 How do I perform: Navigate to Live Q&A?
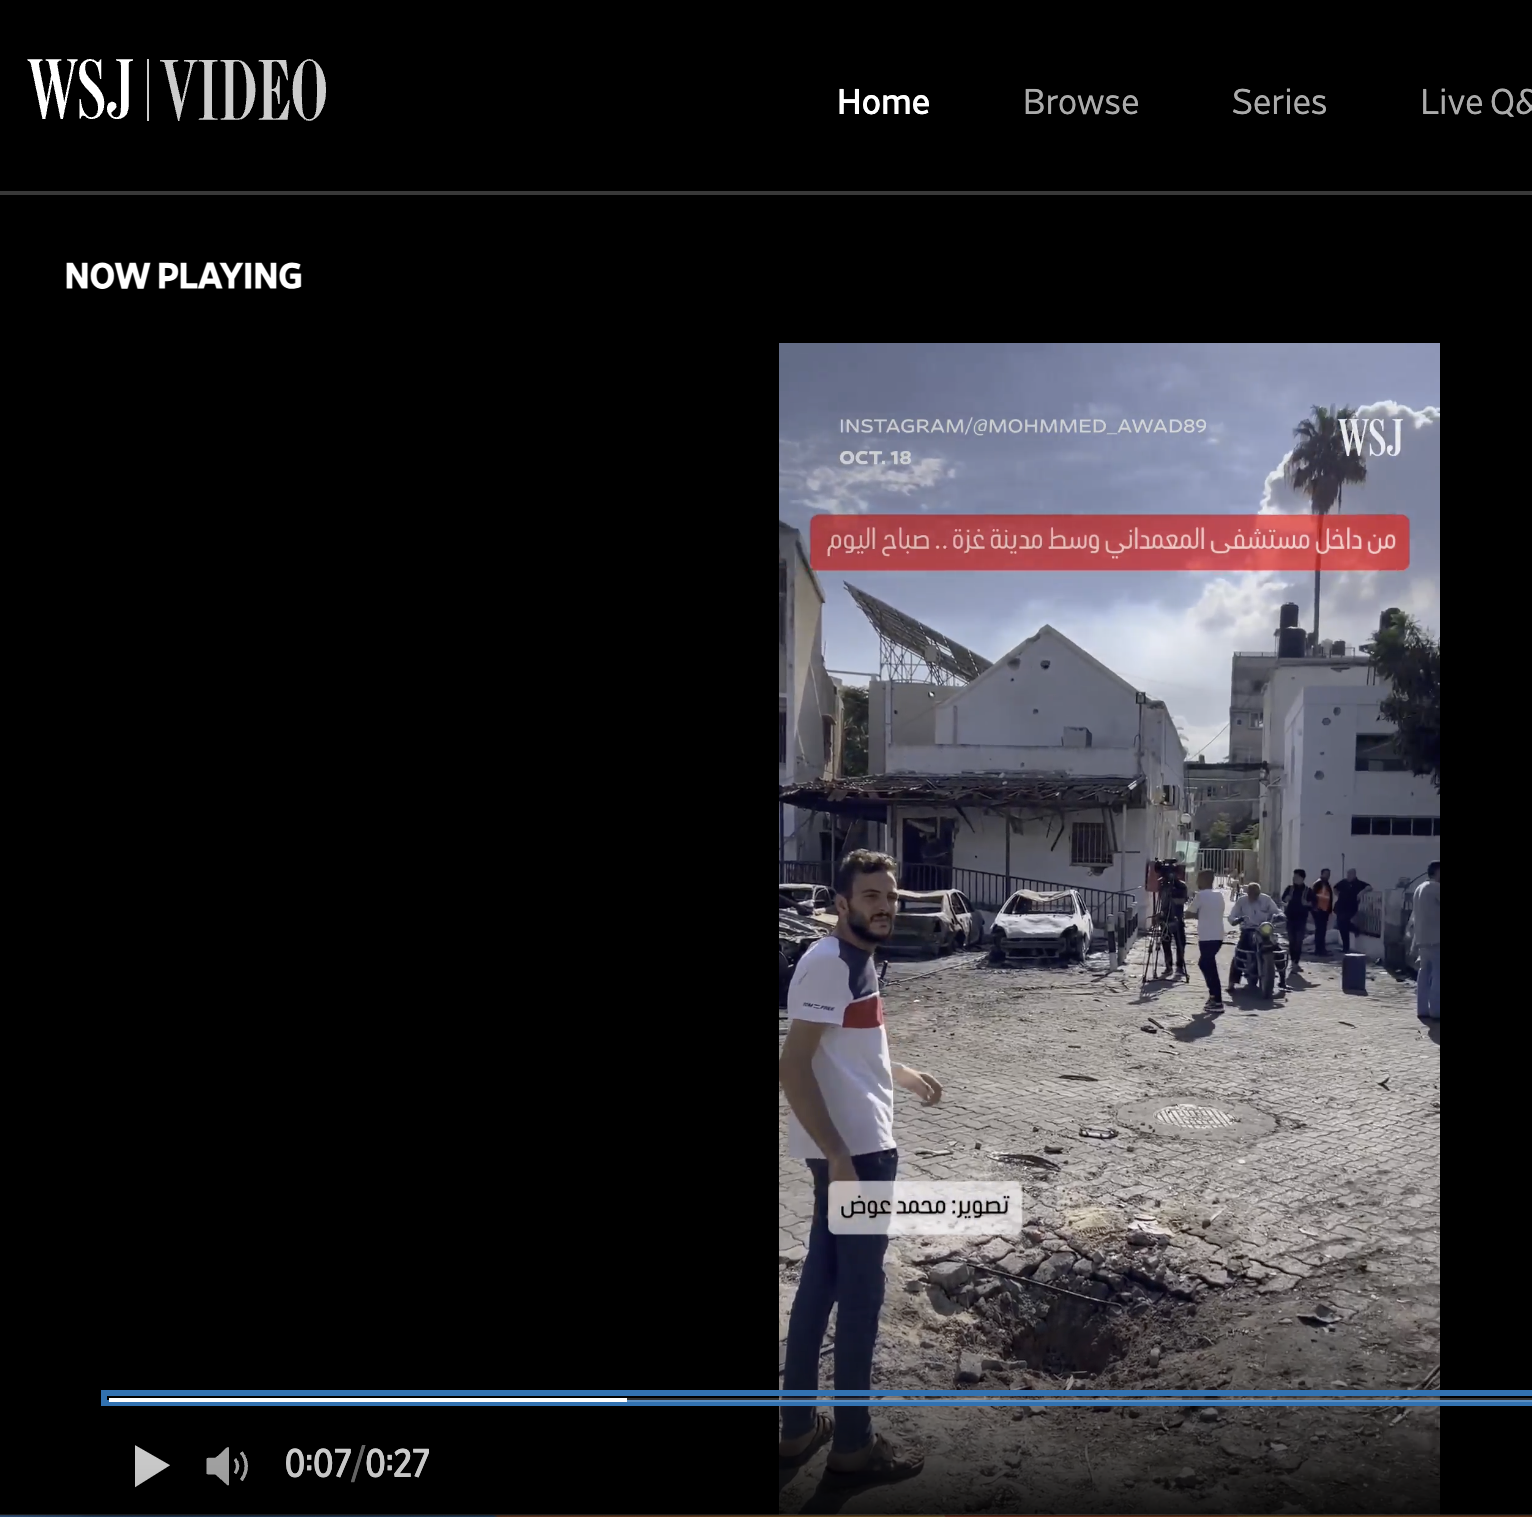tap(1474, 102)
